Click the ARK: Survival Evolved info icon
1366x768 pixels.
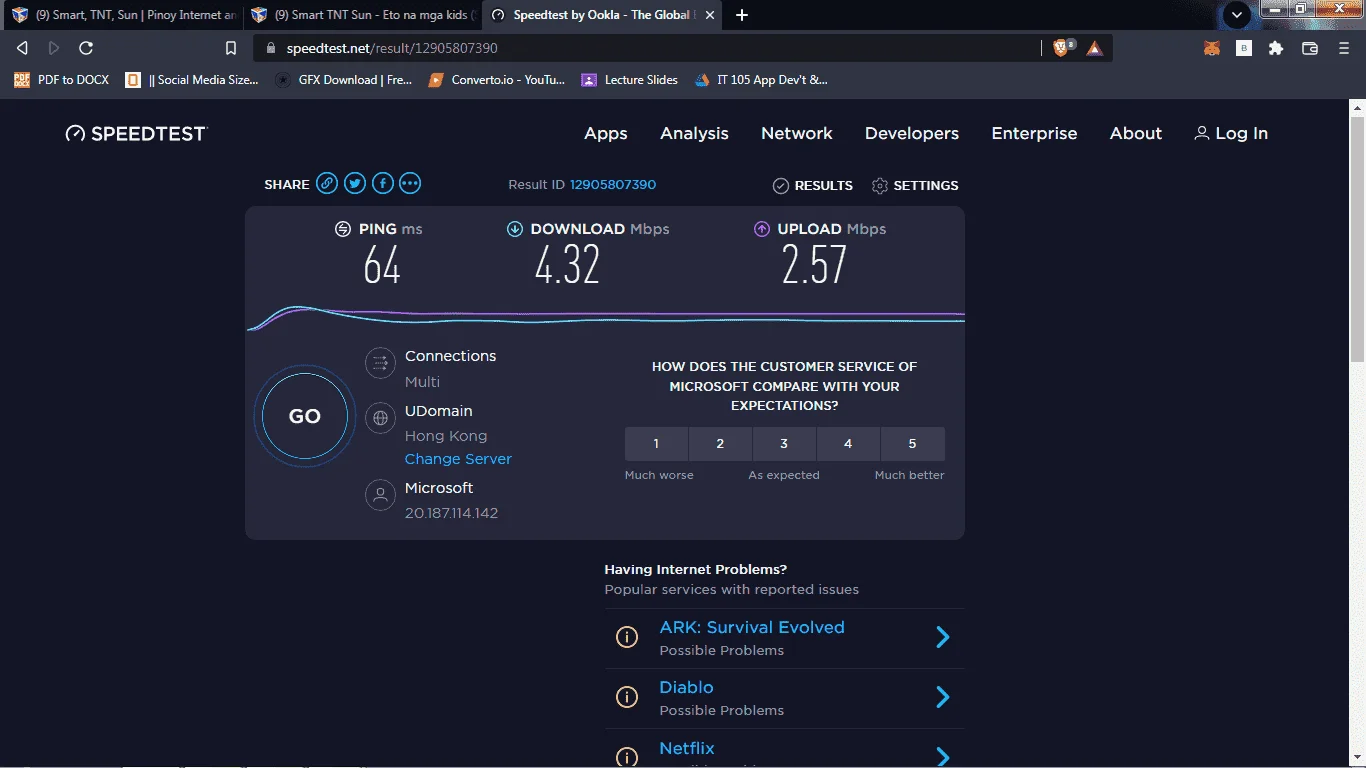(627, 637)
